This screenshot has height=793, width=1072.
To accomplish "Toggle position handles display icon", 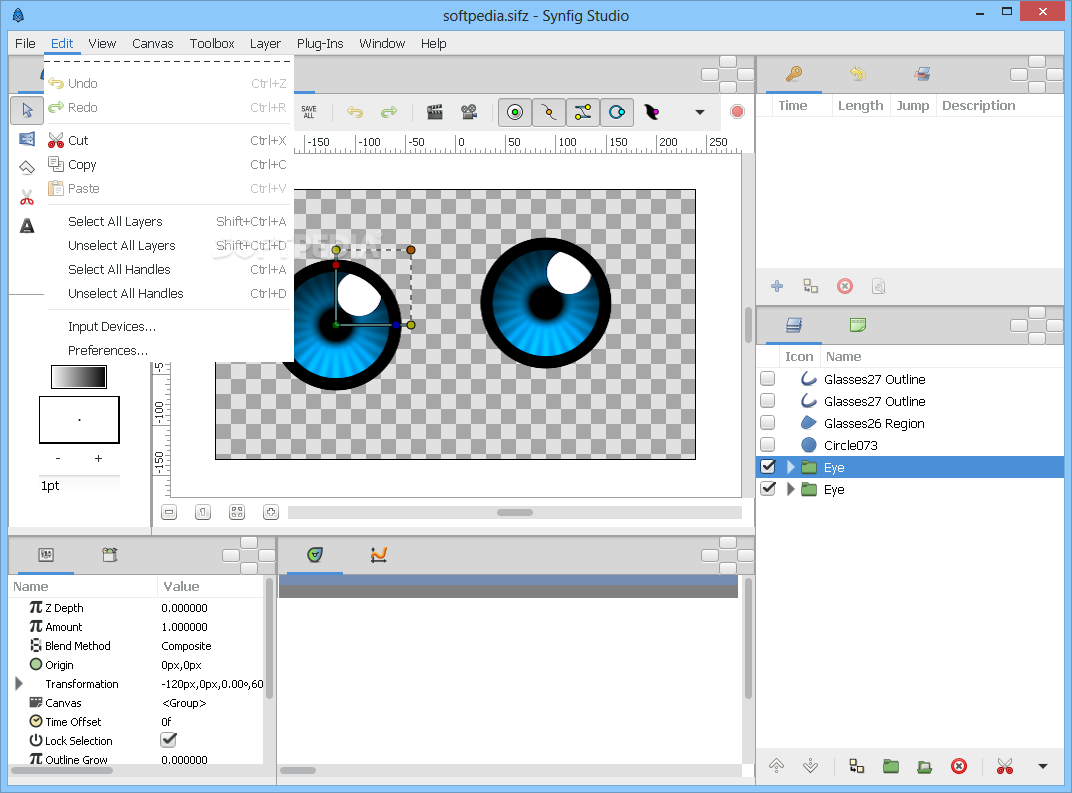I will pyautogui.click(x=515, y=112).
